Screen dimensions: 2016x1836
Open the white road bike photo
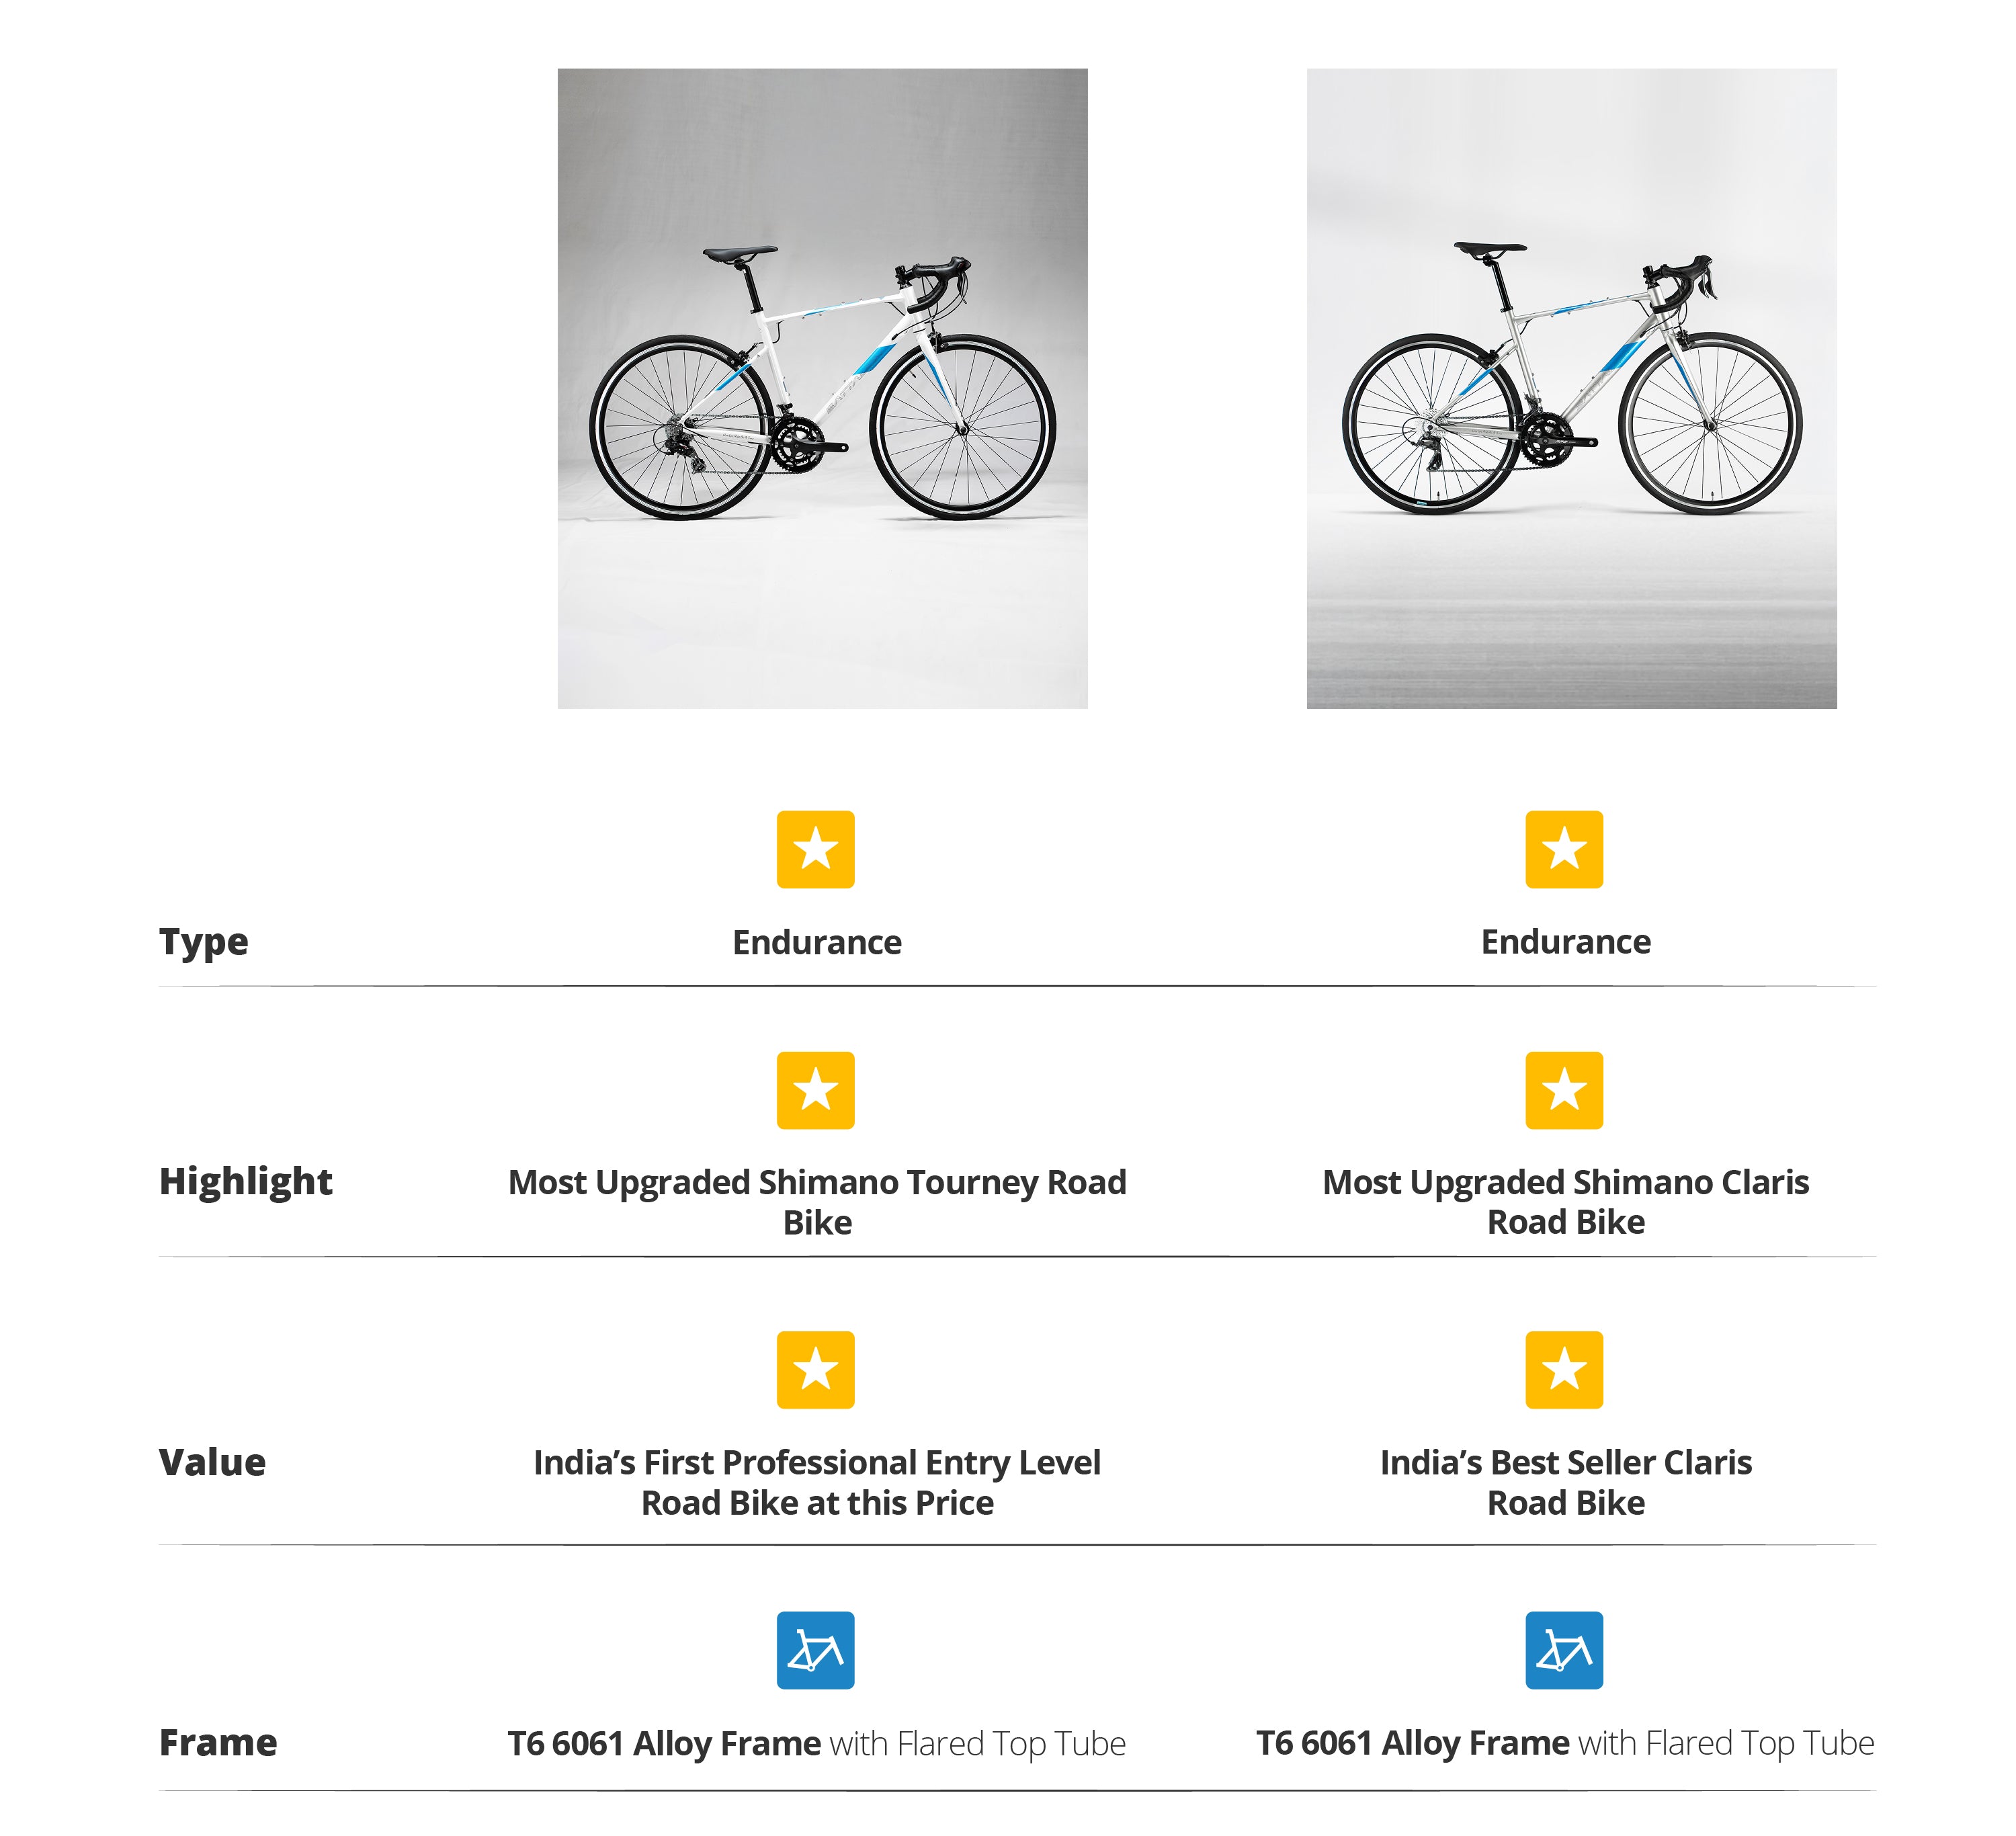tap(822, 388)
